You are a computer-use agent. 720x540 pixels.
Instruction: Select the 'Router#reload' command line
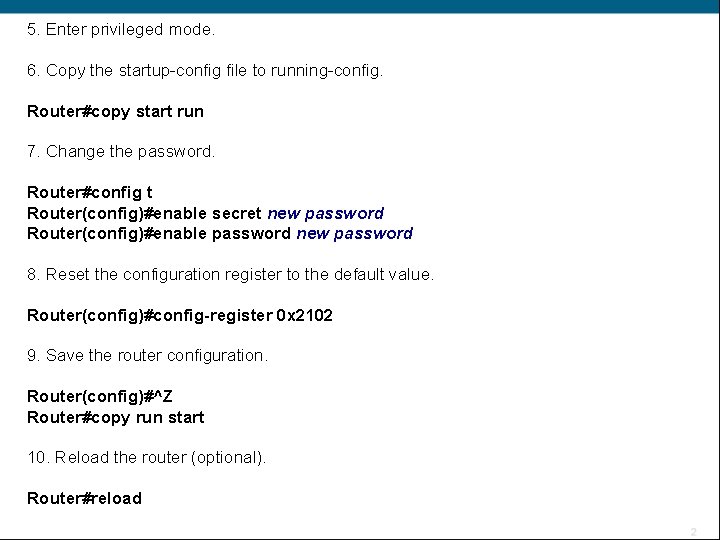pos(85,499)
